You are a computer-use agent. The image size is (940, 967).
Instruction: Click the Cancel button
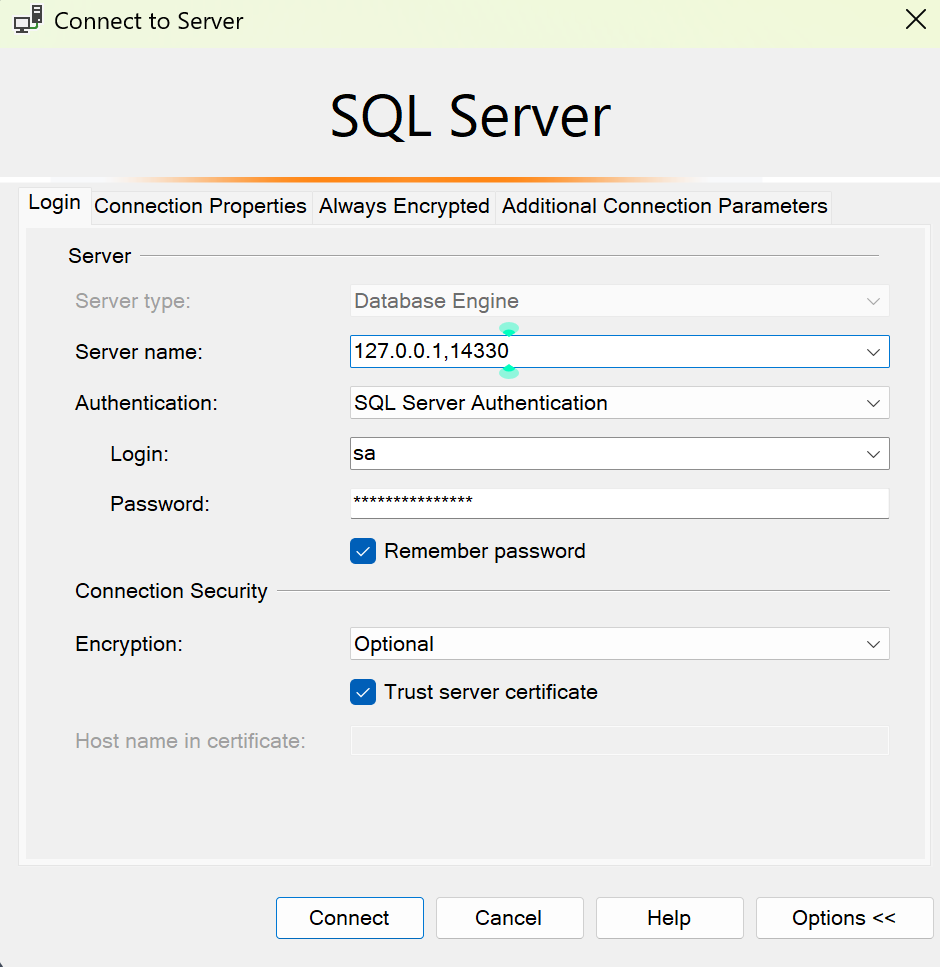point(509,918)
